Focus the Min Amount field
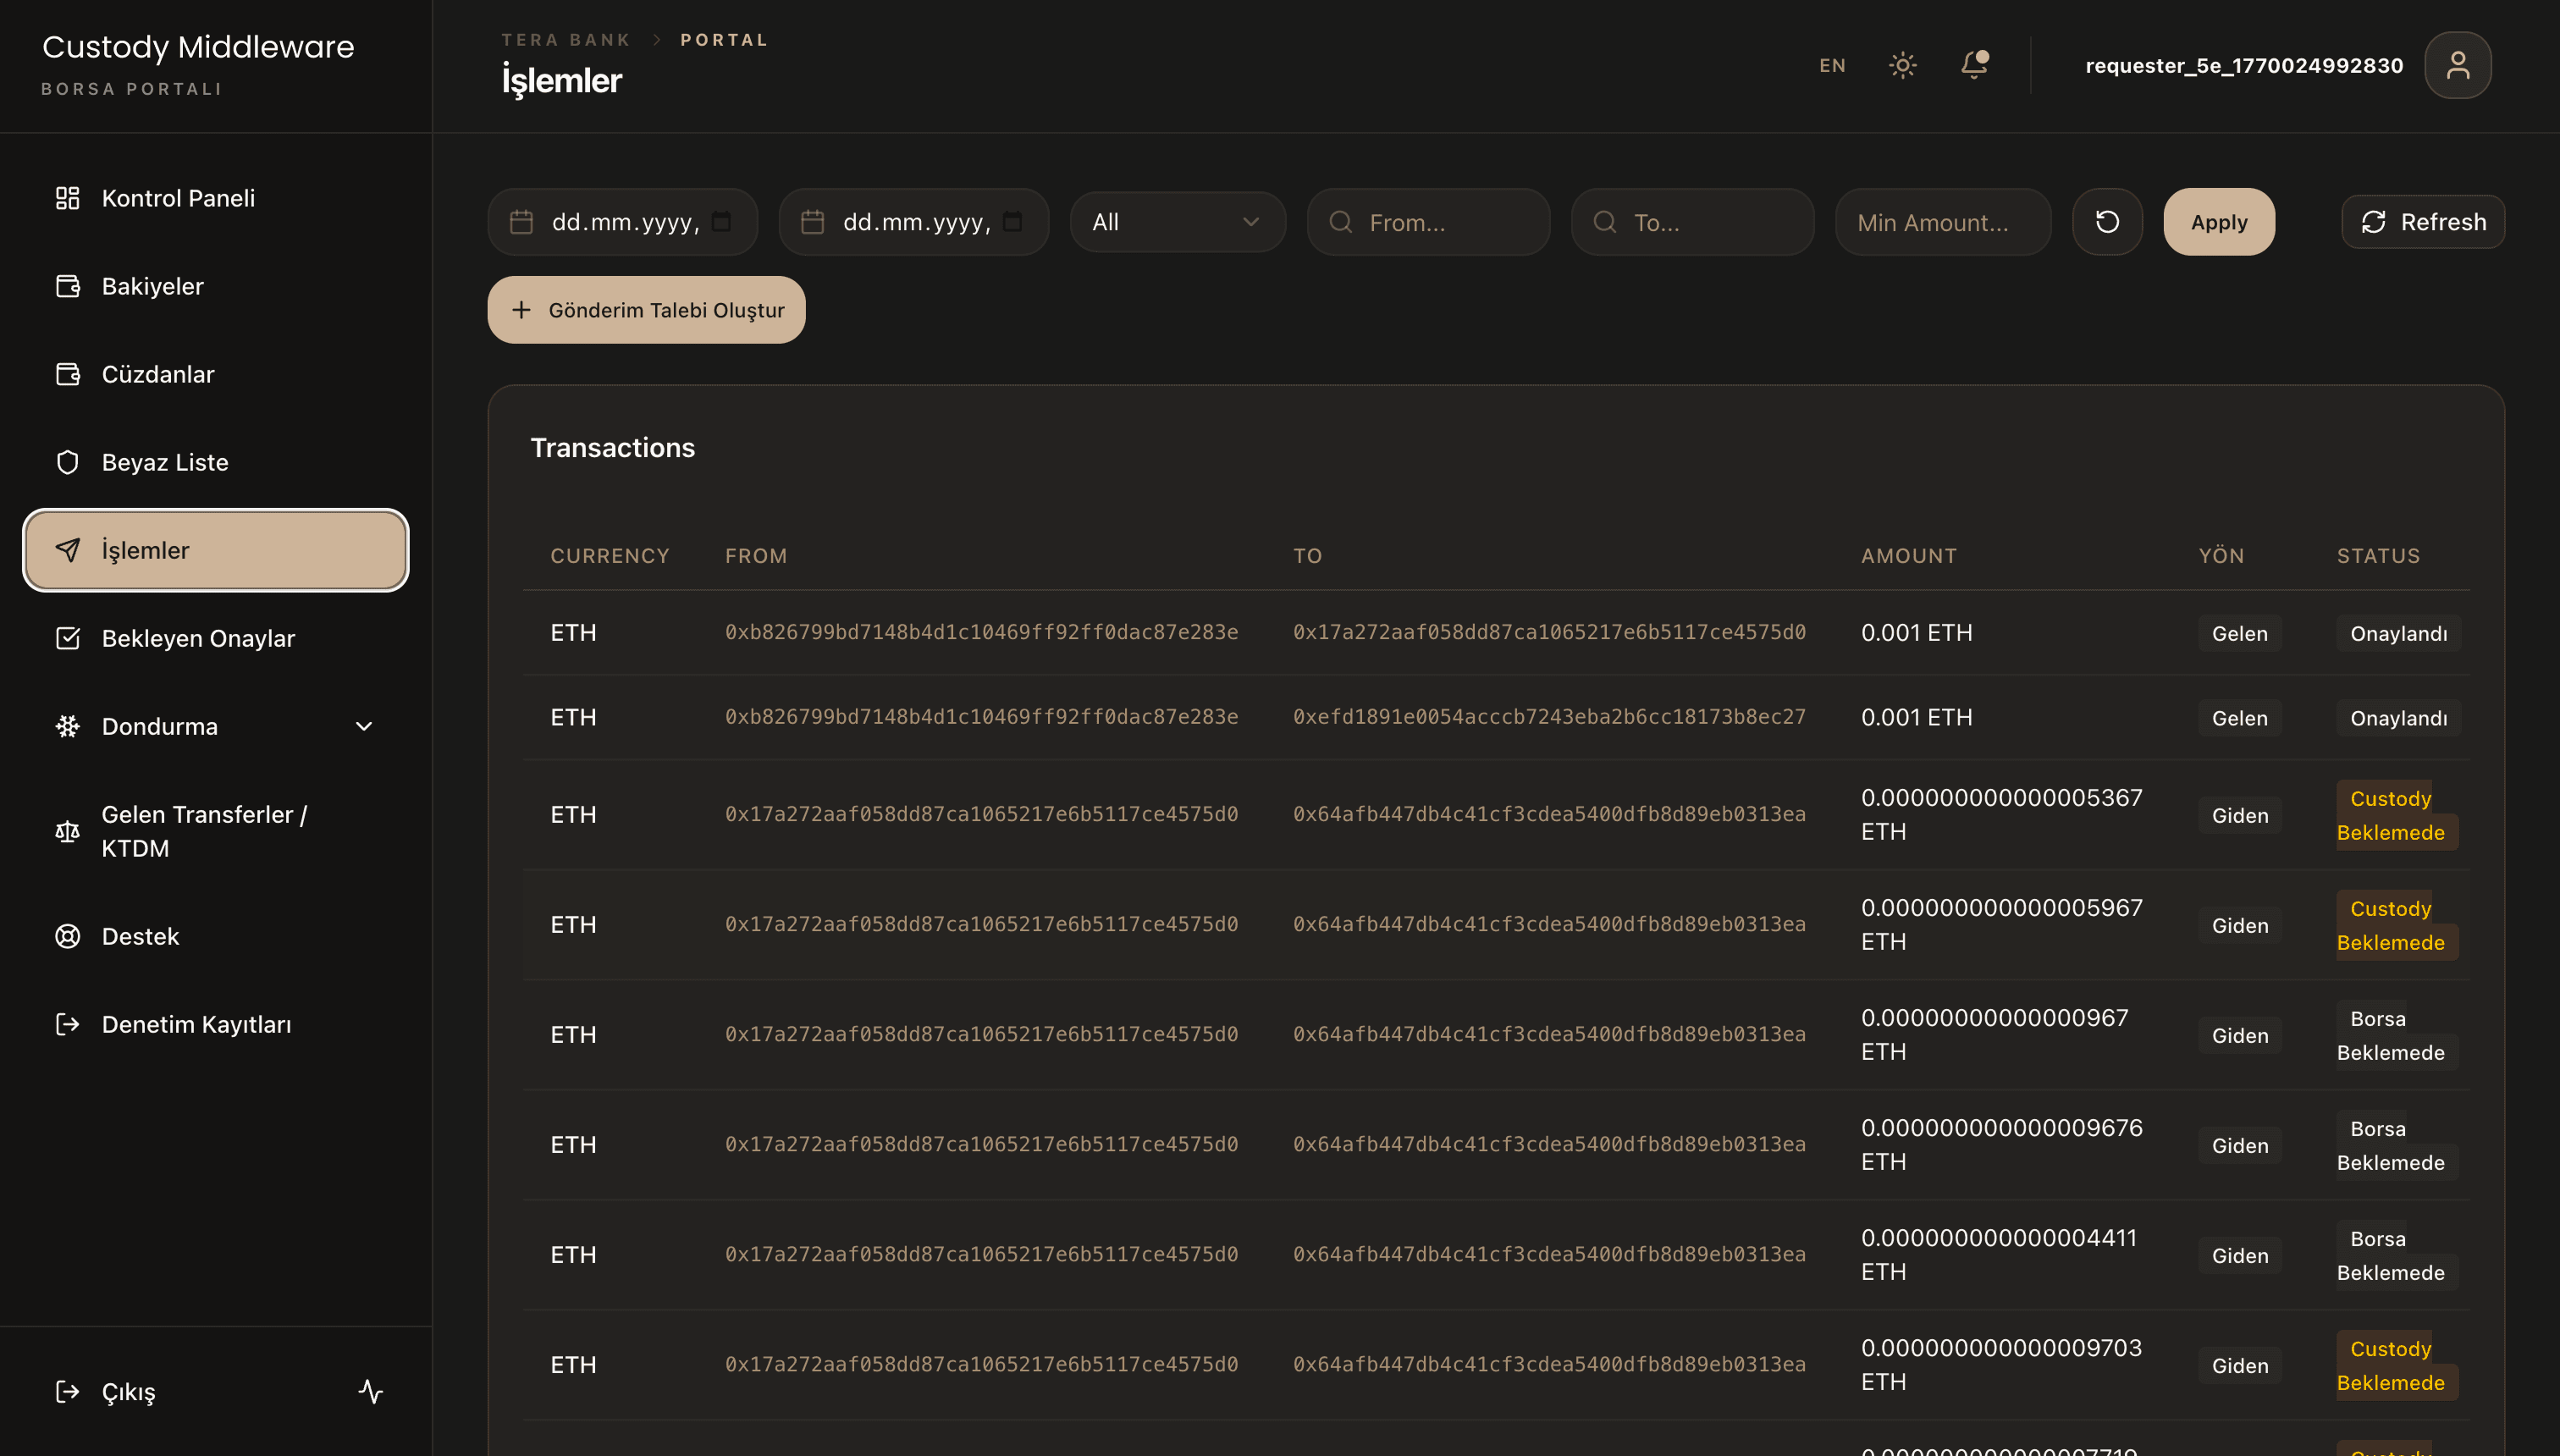 [x=1943, y=222]
